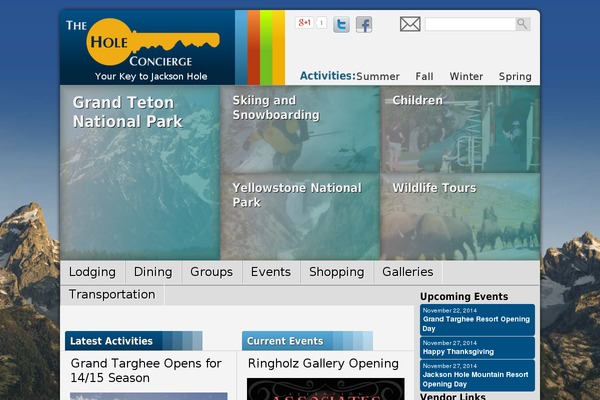This screenshot has width=600, height=400.
Task: Click the Activities: label
Action: pos(328,76)
